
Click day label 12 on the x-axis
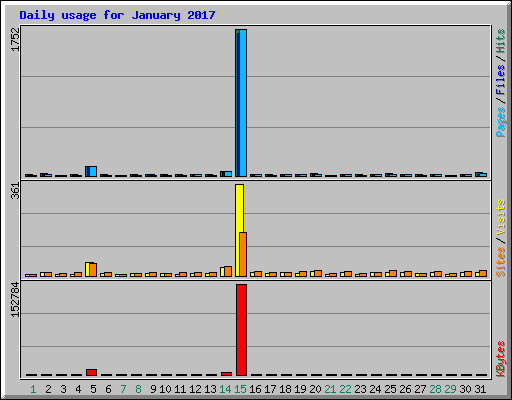tap(195, 389)
